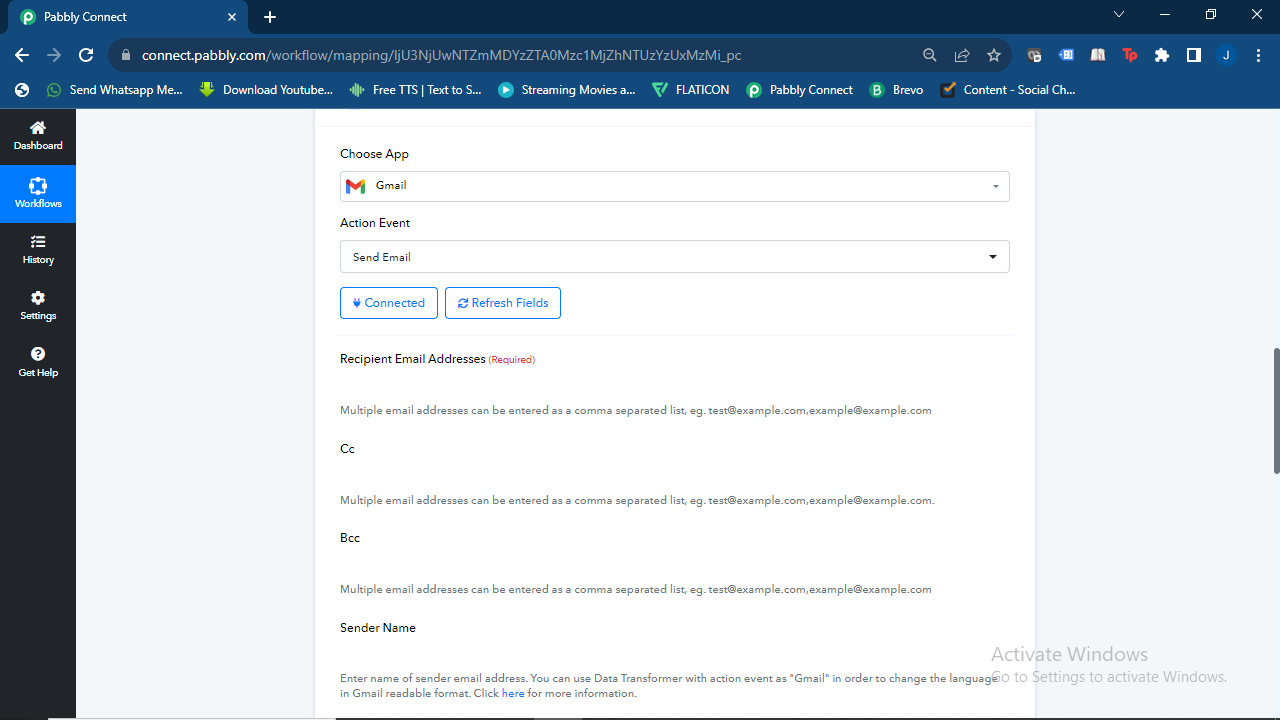Viewport: 1280px width, 720px height.
Task: Open the tab search chevron
Action: click(x=1119, y=14)
